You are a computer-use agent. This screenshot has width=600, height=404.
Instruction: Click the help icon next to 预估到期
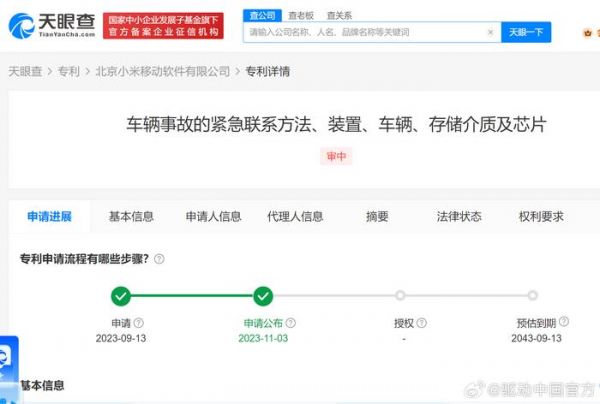564,322
